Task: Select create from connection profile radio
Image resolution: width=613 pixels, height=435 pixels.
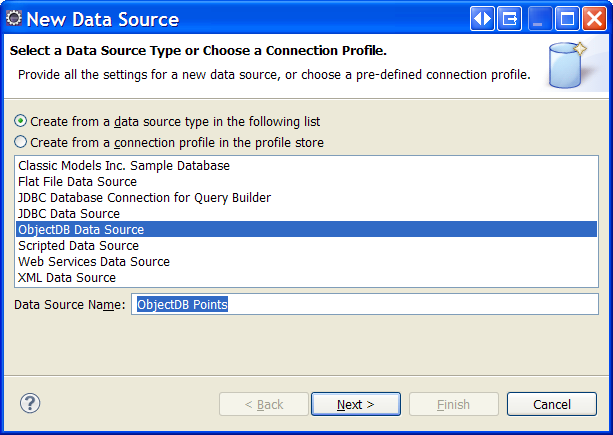Action: point(20,142)
